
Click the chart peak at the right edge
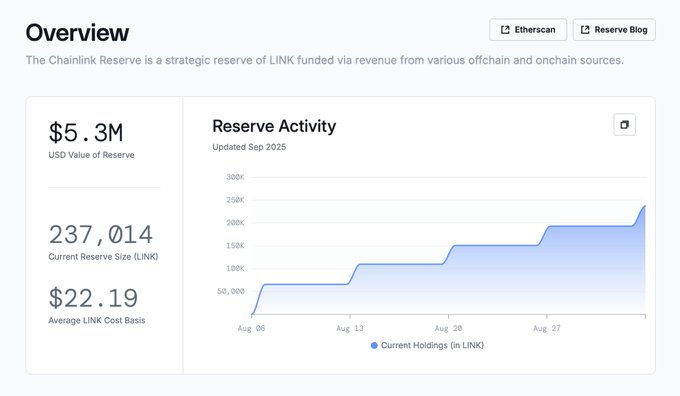point(645,206)
